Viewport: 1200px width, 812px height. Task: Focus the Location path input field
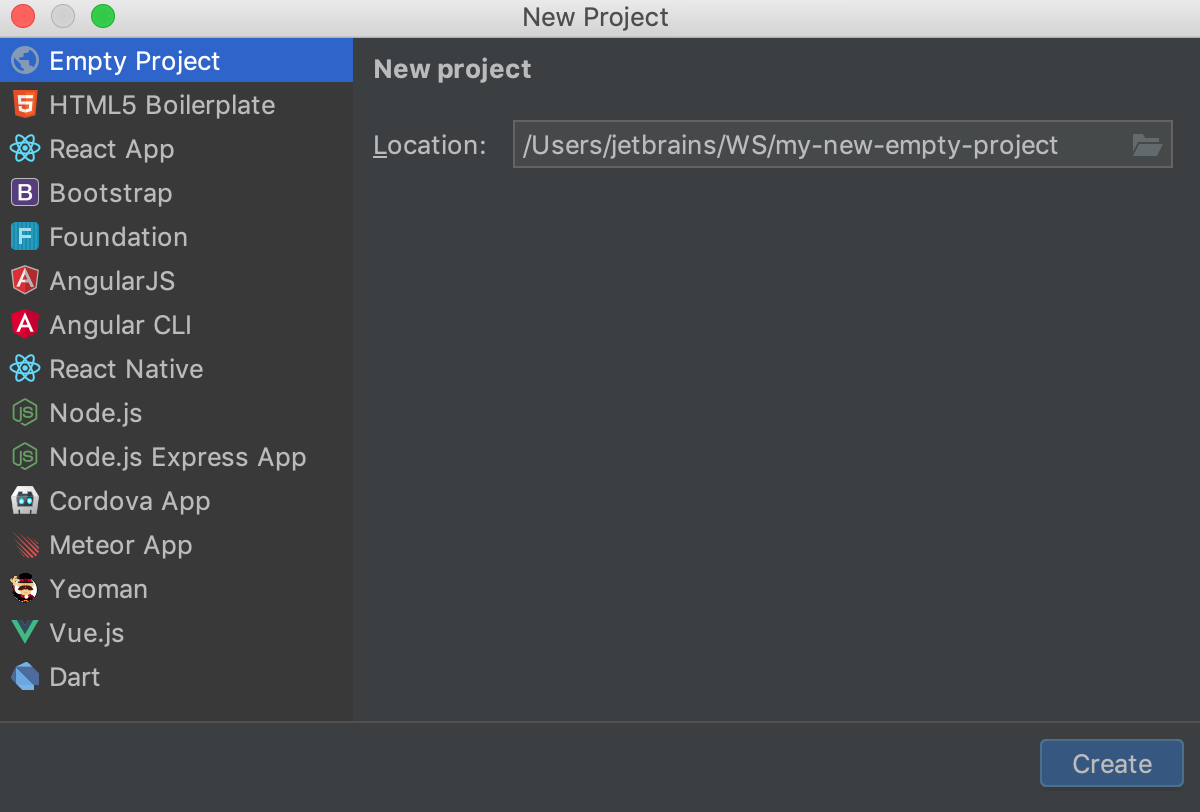[x=842, y=145]
